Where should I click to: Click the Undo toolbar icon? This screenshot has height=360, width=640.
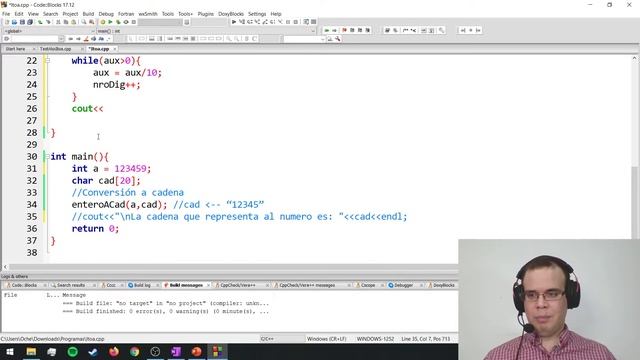pyautogui.click(x=40, y=22)
